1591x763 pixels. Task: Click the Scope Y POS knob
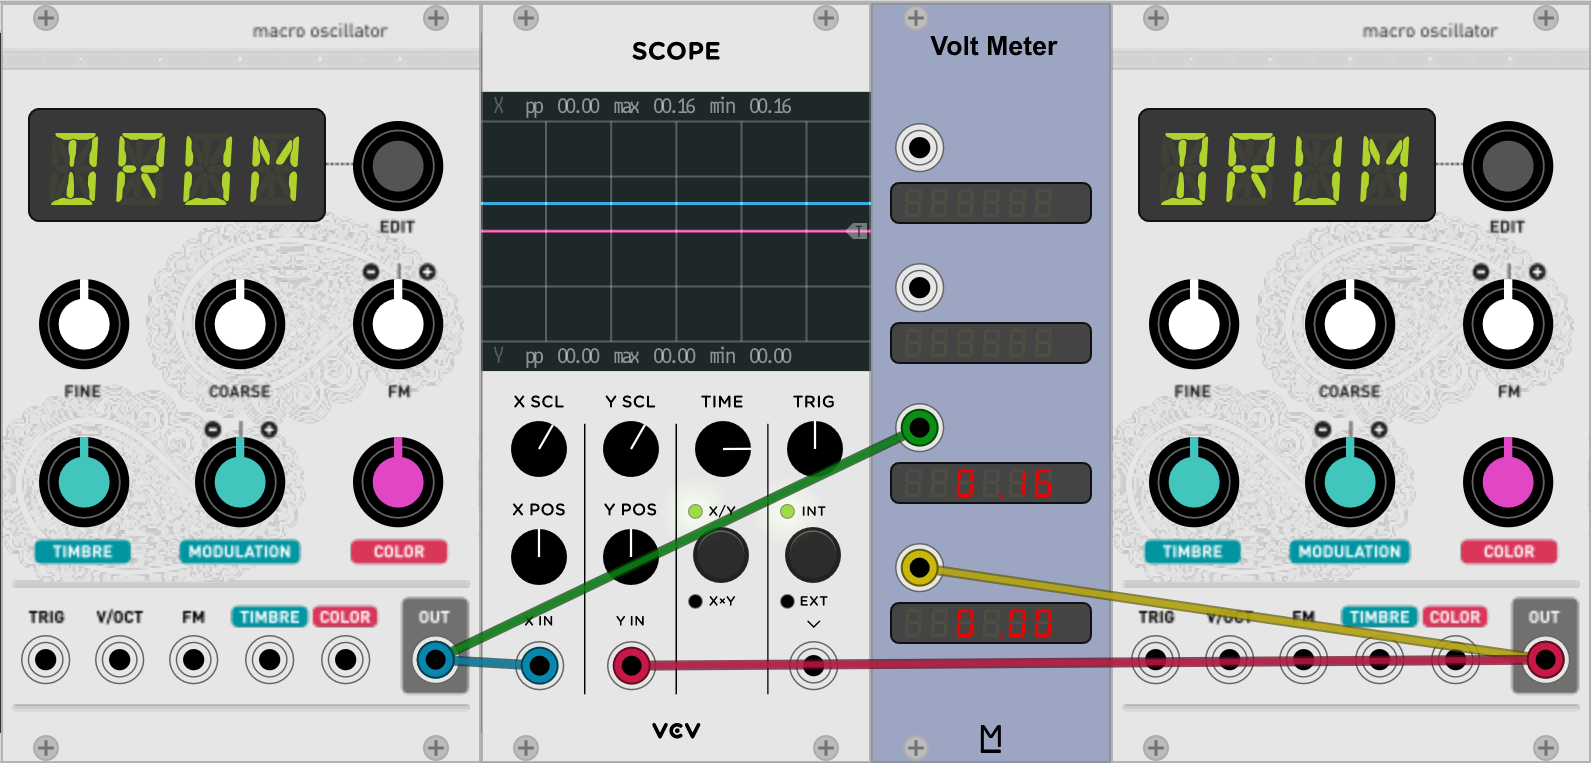(x=631, y=557)
